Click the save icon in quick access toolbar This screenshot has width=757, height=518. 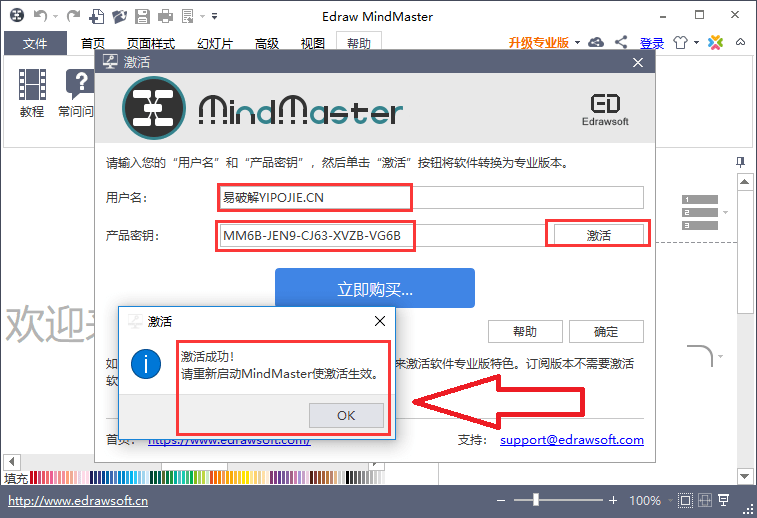pos(143,16)
